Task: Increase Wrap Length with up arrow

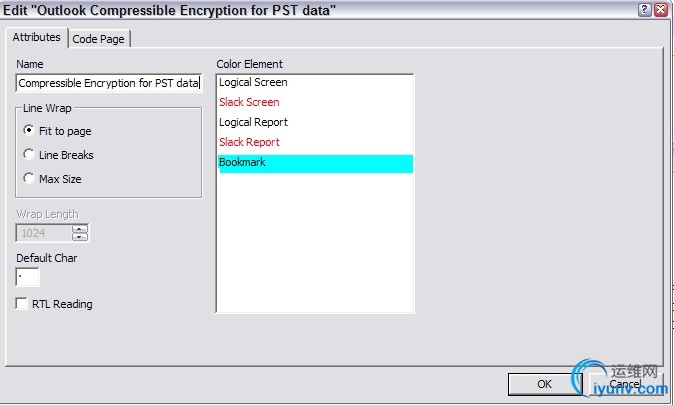Action: (x=81, y=229)
